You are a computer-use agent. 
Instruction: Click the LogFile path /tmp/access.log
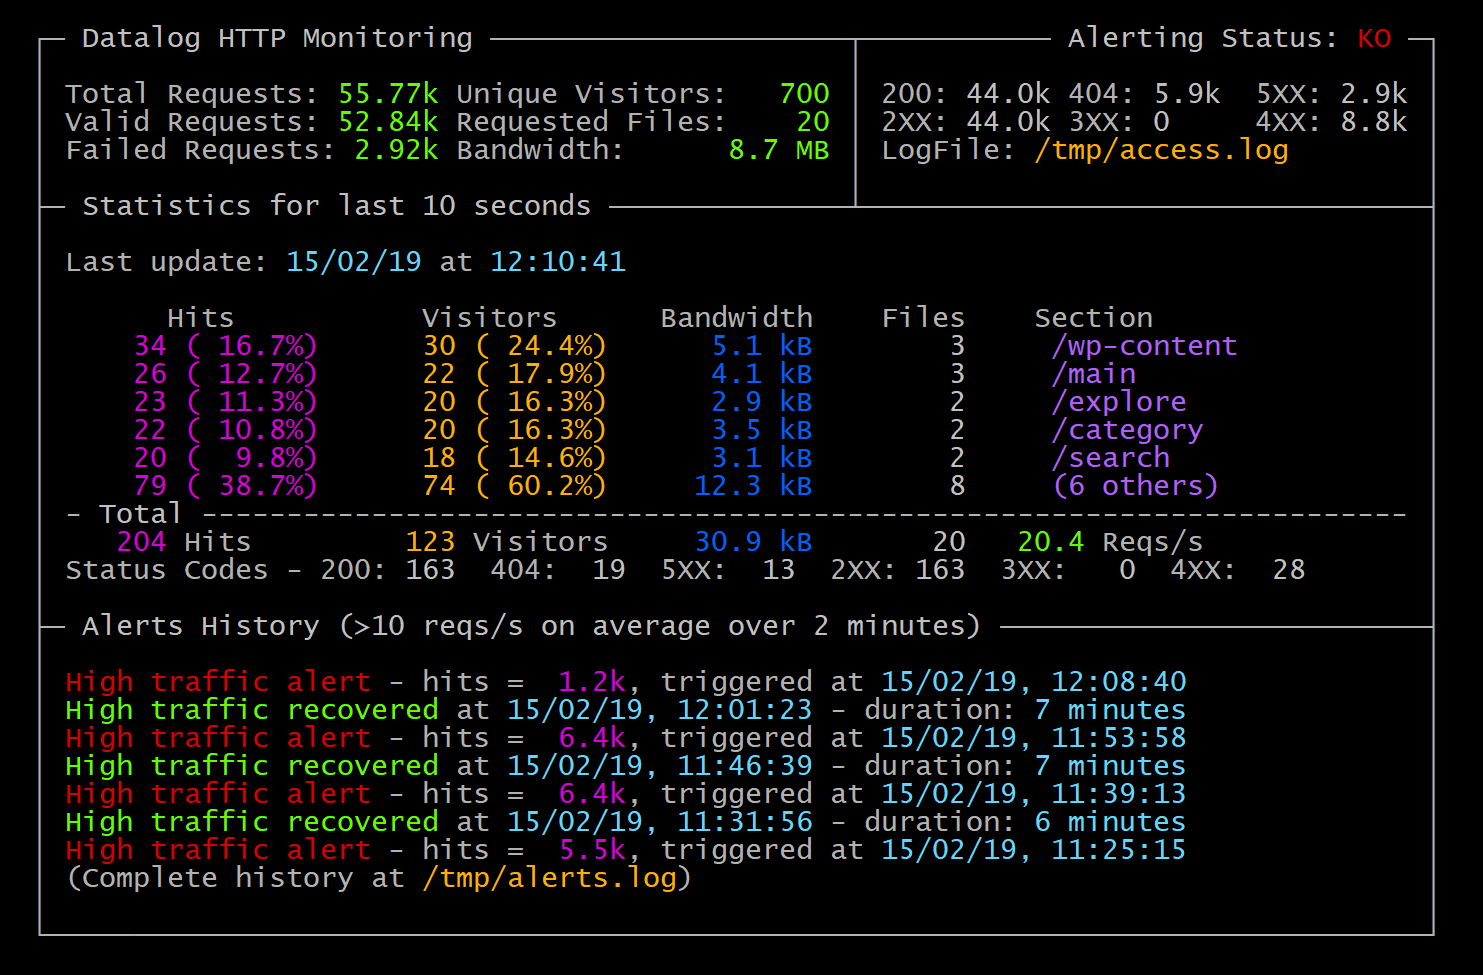click(x=1161, y=150)
